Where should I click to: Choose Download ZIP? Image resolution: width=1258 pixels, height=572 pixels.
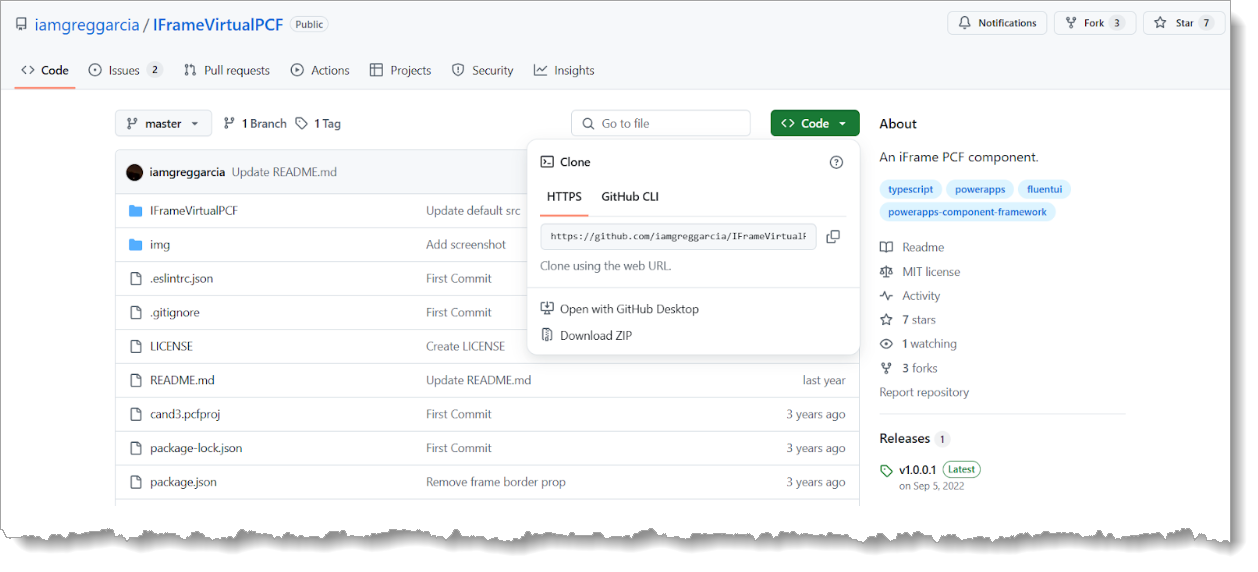(586, 335)
